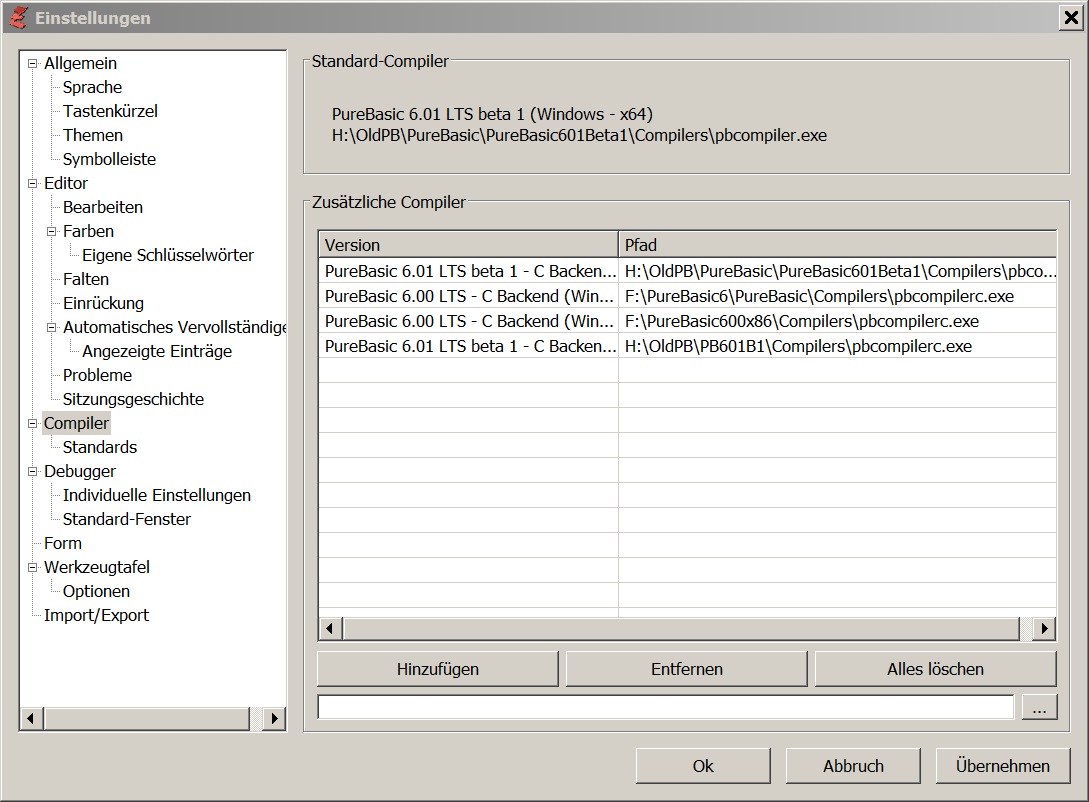Select Symbolleiste in the settings tree
Viewport: 1089px width, 802px height.
tap(109, 159)
